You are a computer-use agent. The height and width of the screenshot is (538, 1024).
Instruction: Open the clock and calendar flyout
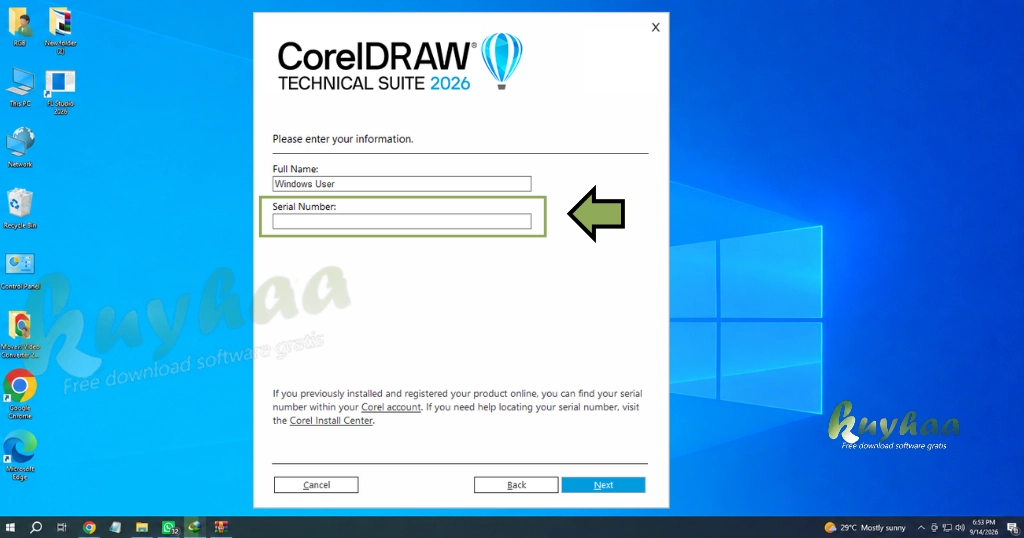pos(984,527)
